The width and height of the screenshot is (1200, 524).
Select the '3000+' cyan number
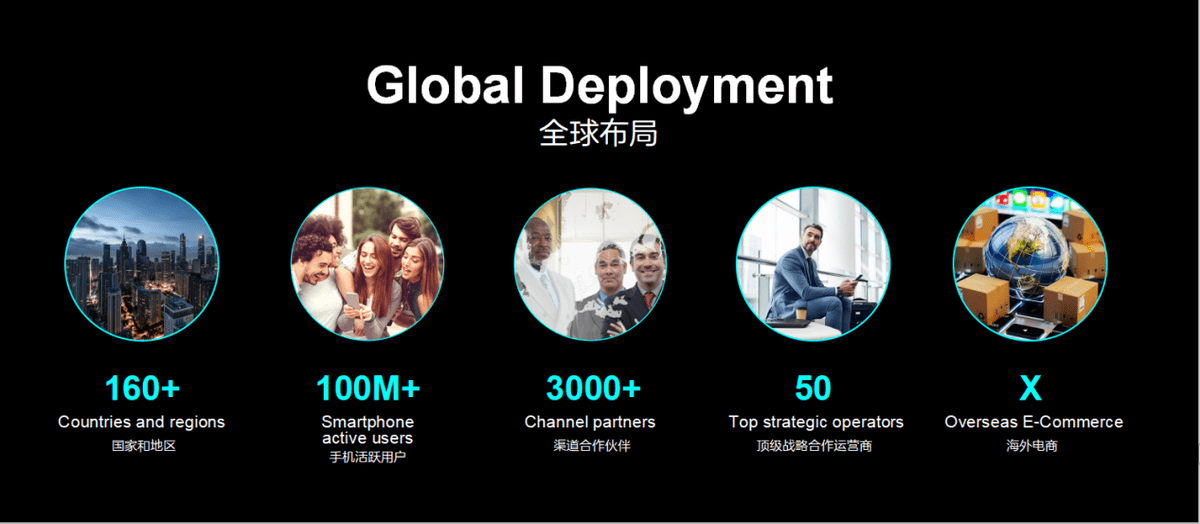[x=592, y=388]
